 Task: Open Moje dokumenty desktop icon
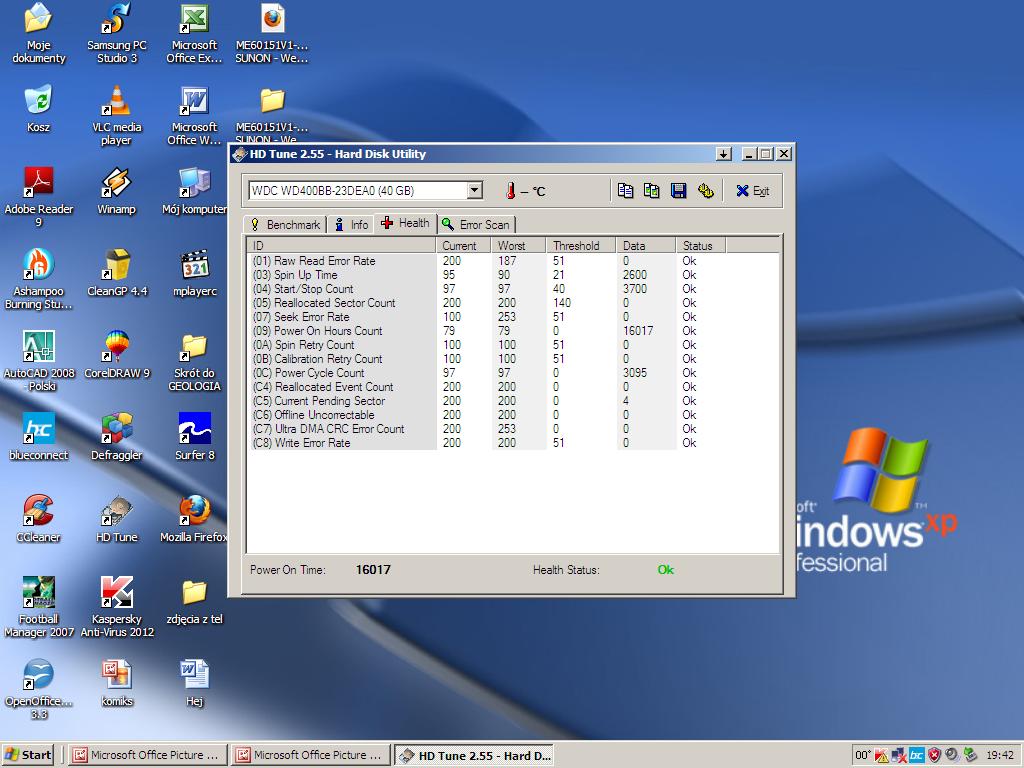pyautogui.click(x=39, y=33)
